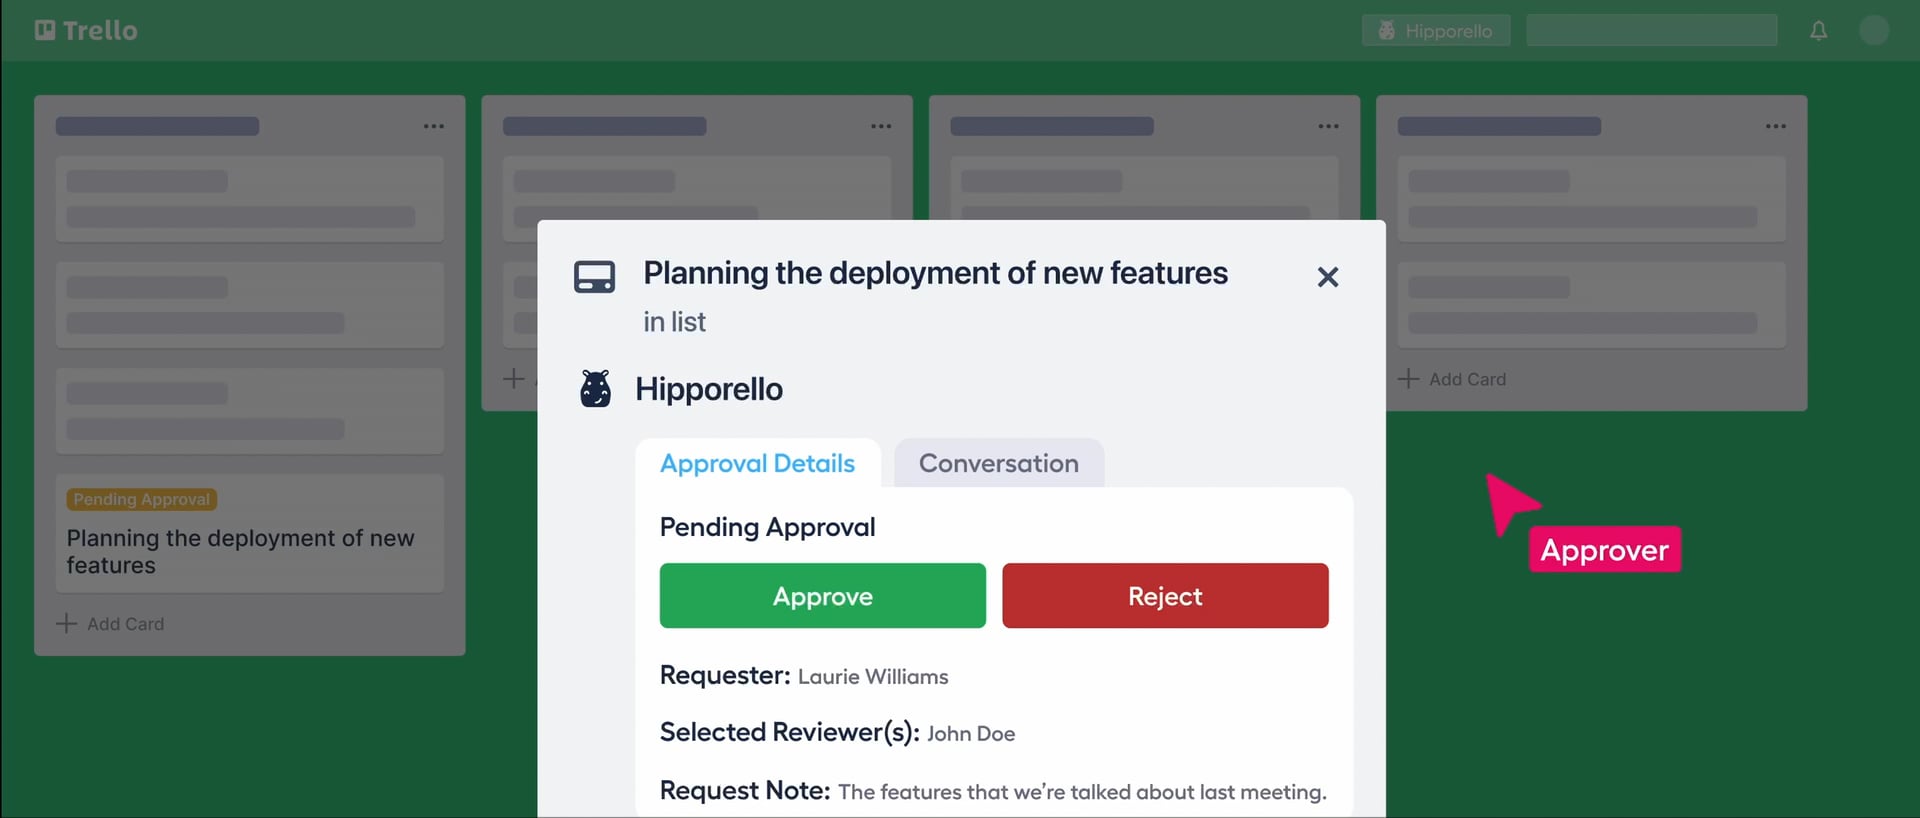Open fourth list's three-dot menu
The image size is (1920, 818).
[1775, 126]
